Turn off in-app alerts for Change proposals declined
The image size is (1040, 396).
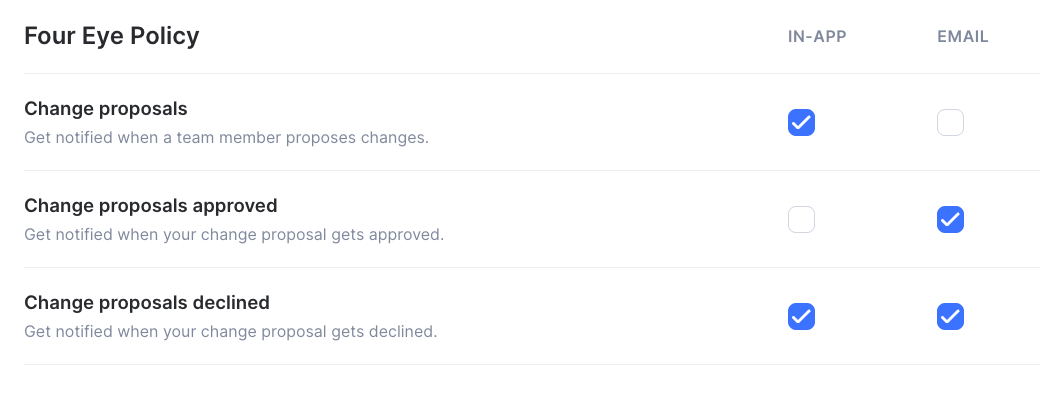(x=801, y=316)
